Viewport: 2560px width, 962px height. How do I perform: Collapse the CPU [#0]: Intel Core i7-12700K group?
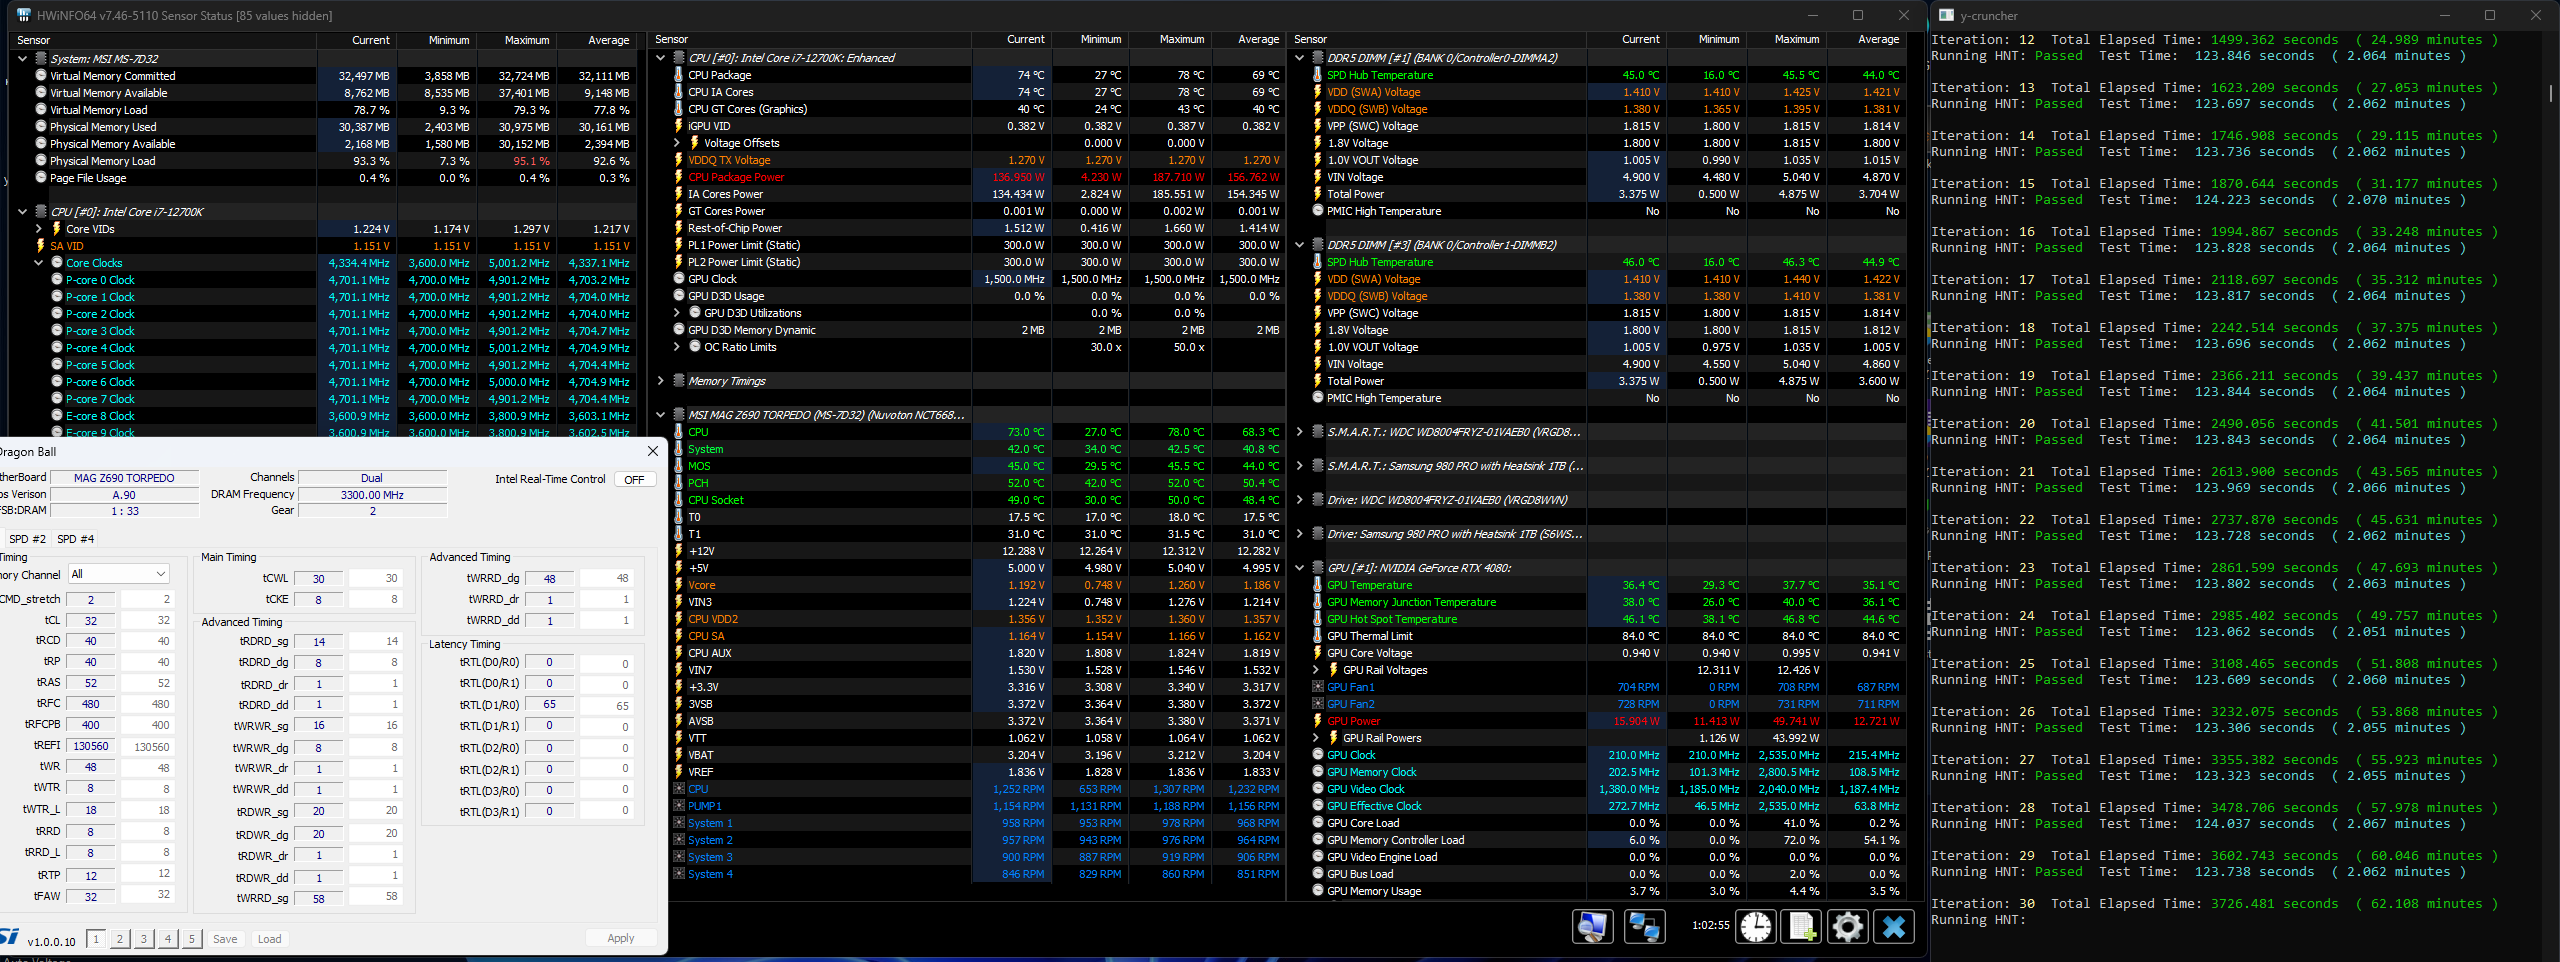click(22, 212)
